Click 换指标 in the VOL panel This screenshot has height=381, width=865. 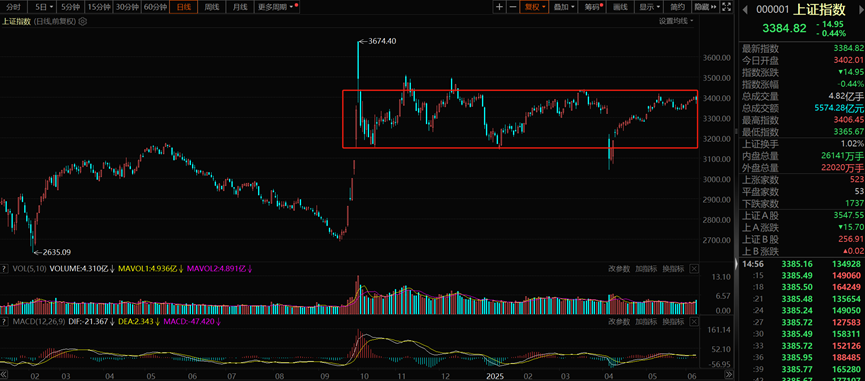(x=673, y=269)
